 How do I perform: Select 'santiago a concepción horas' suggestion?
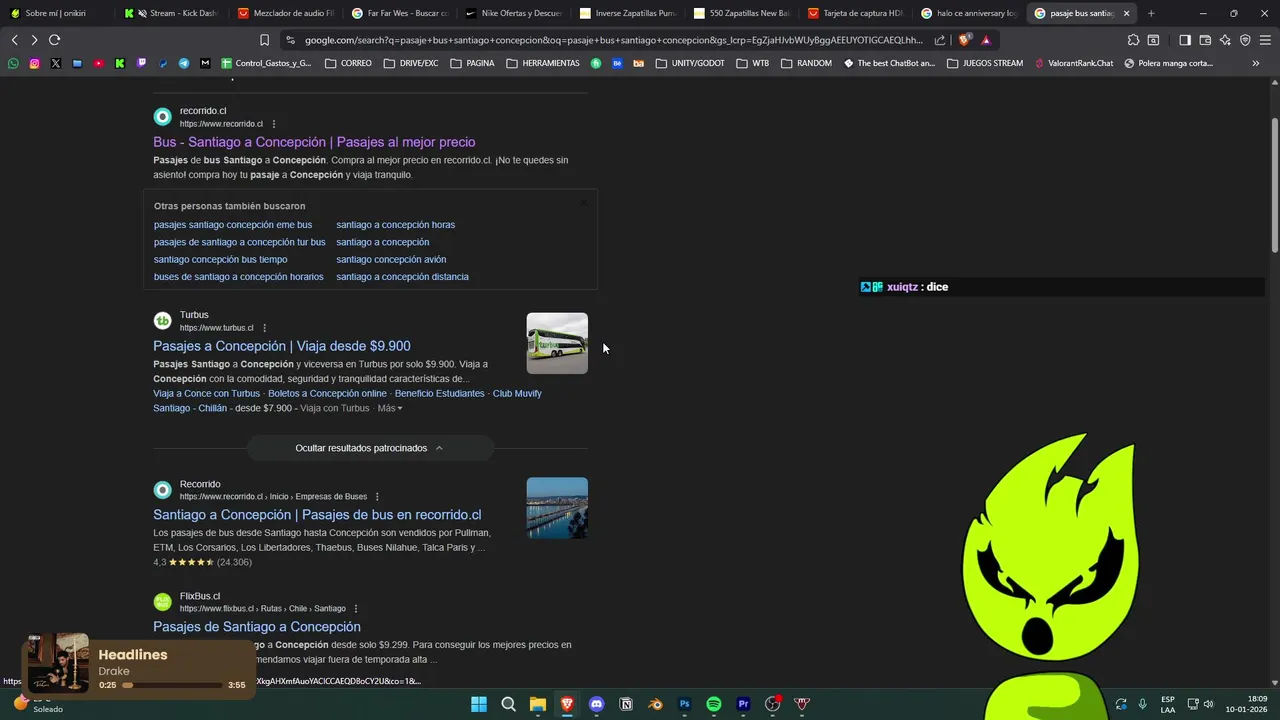pos(395,225)
